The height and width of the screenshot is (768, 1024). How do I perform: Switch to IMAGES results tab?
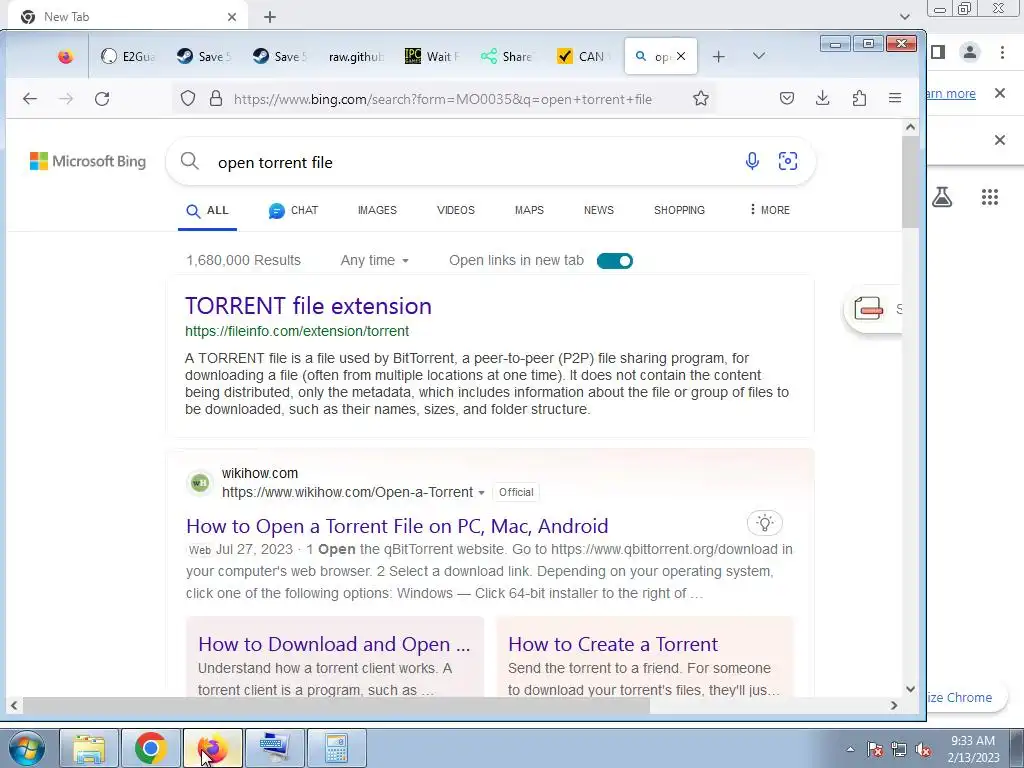click(x=377, y=210)
